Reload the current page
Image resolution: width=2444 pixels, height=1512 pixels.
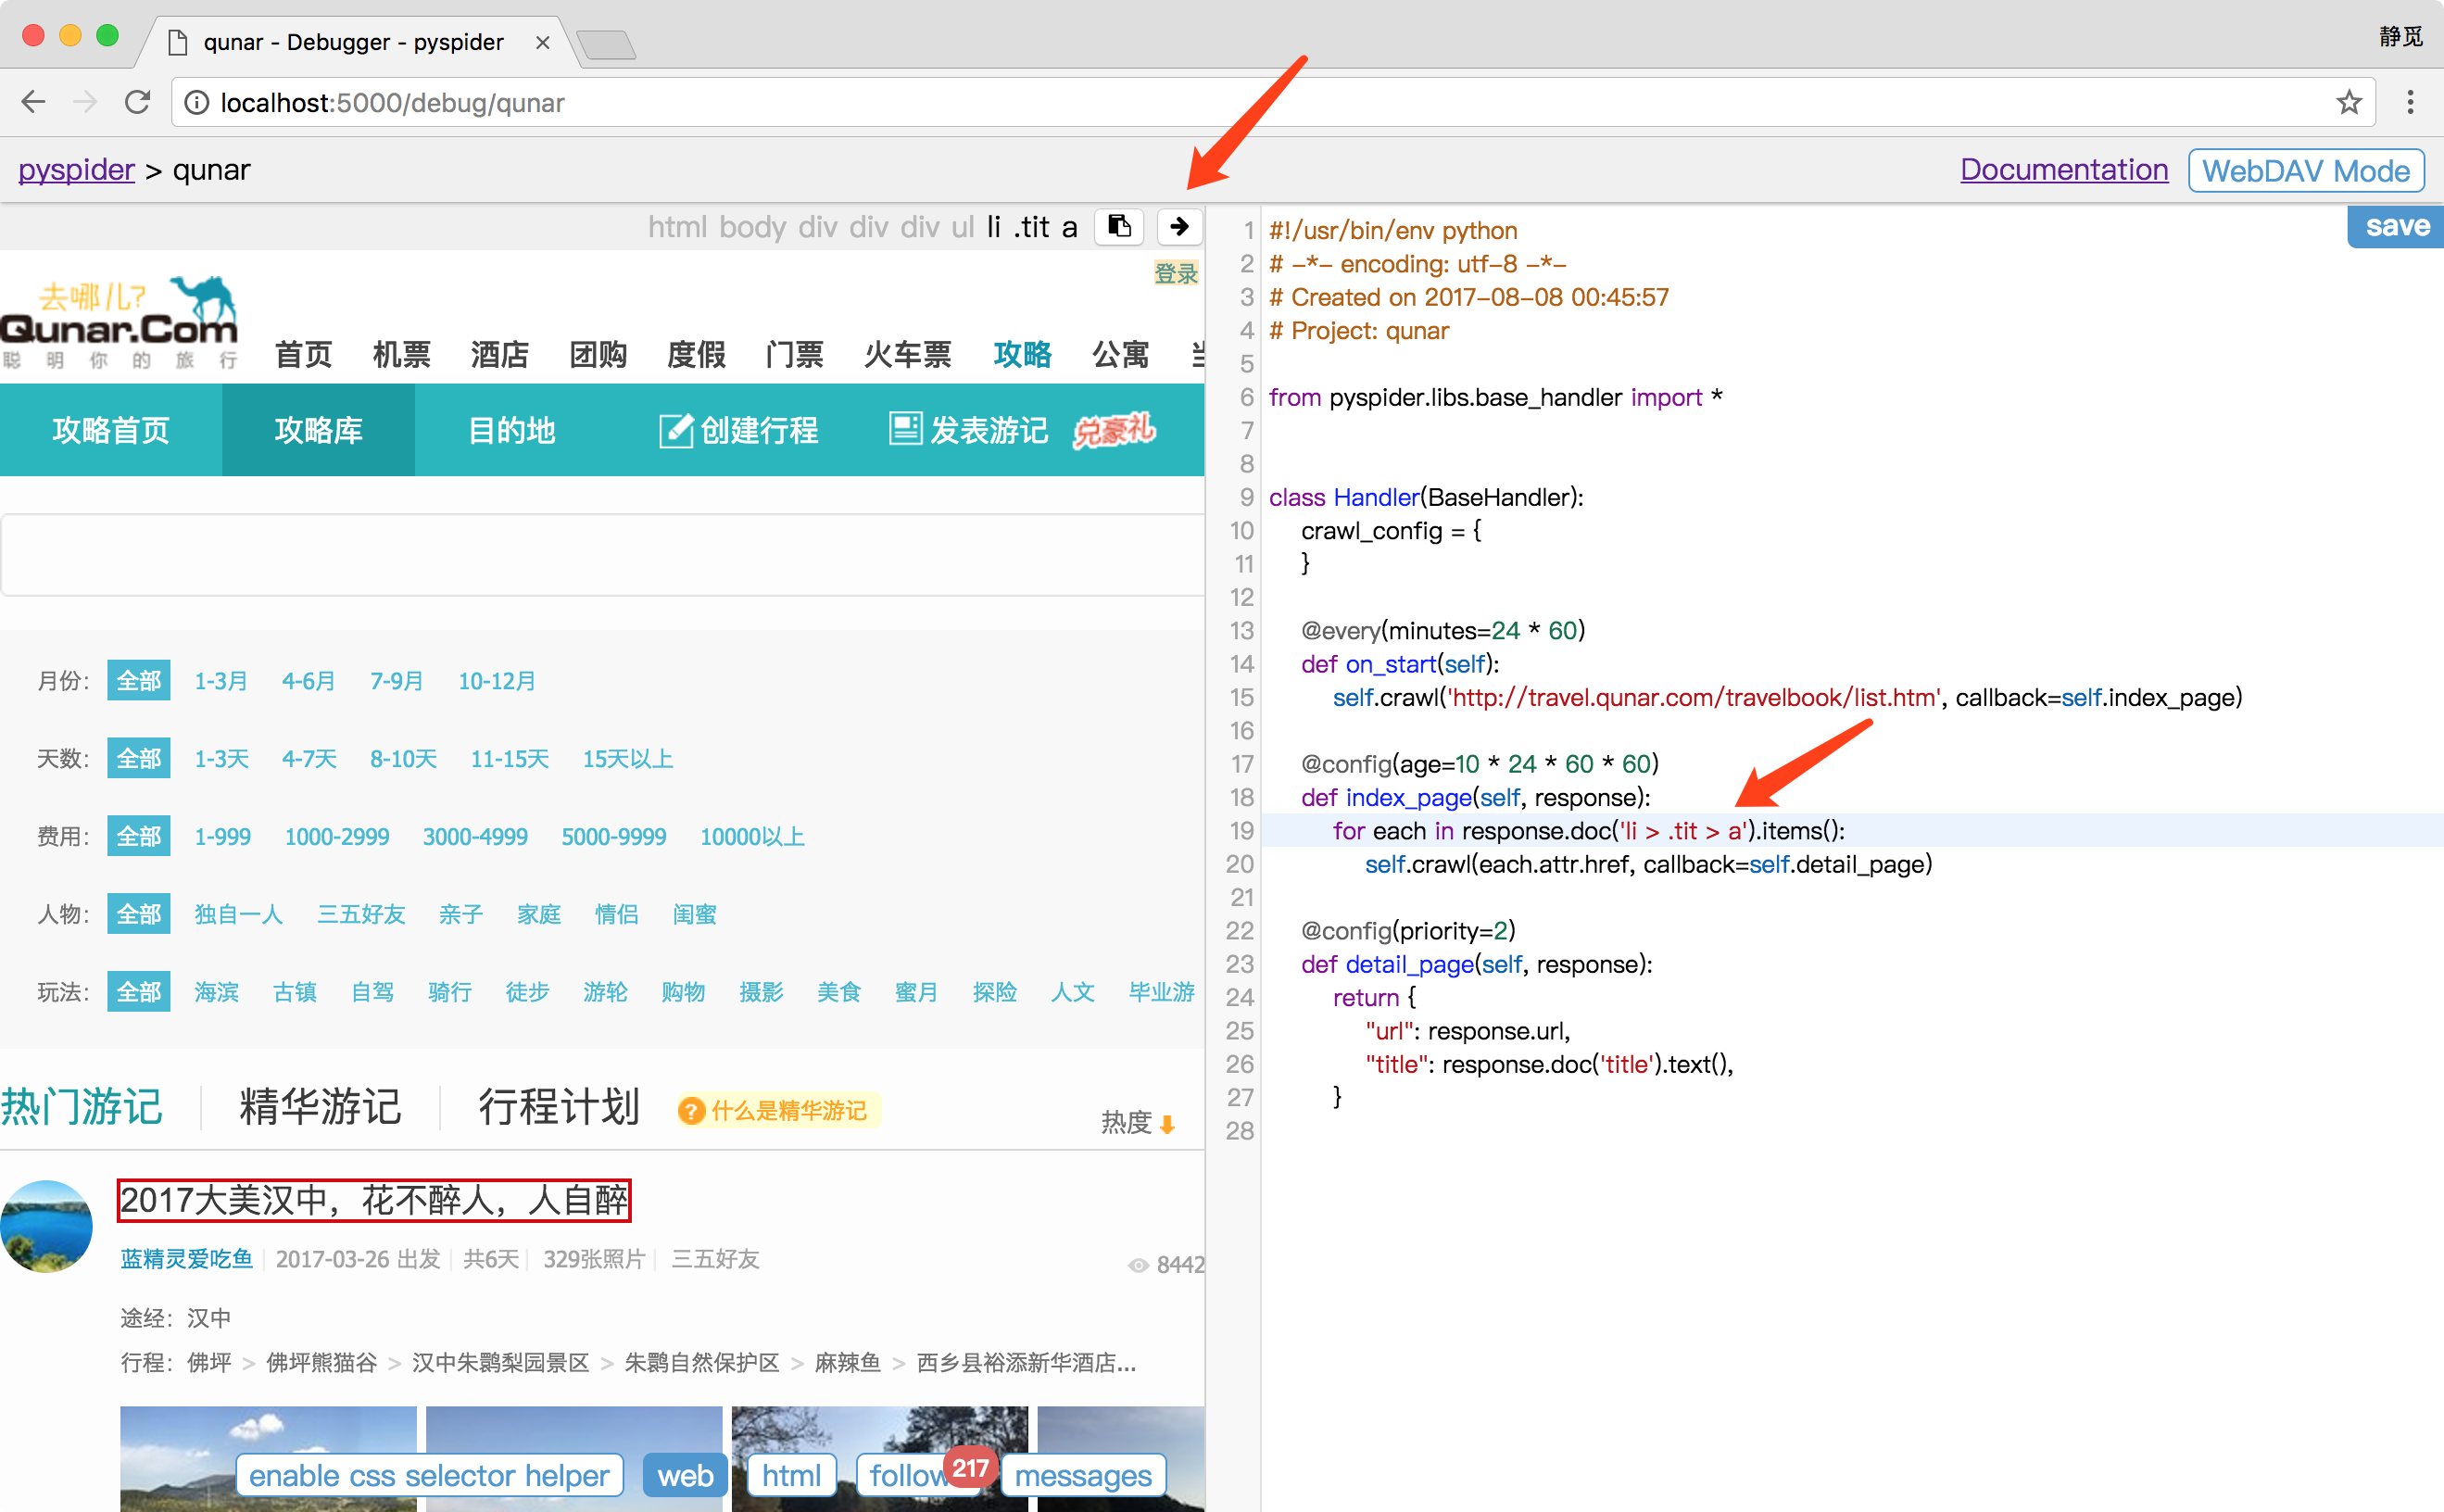(137, 102)
